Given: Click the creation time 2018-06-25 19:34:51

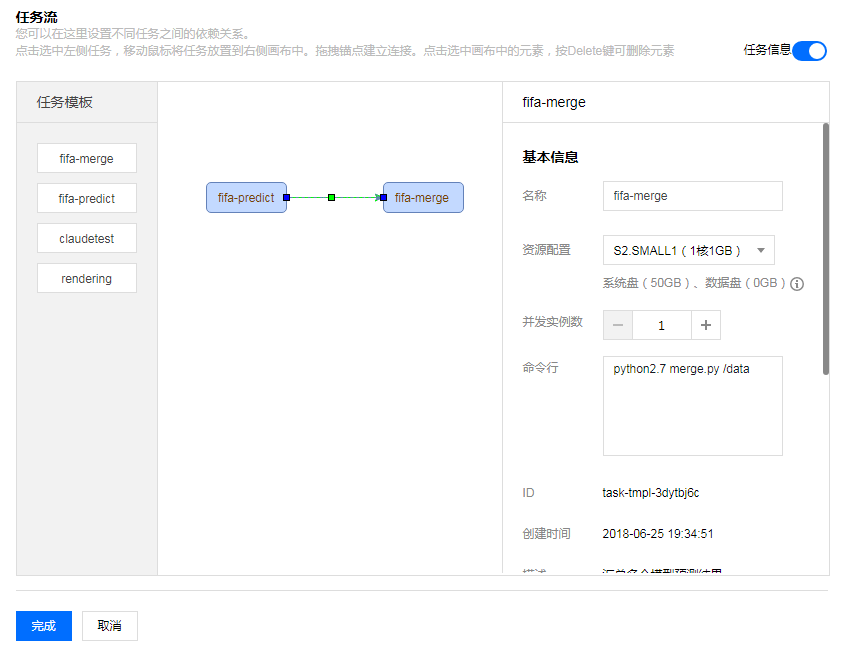Looking at the screenshot, I should coord(658,534).
